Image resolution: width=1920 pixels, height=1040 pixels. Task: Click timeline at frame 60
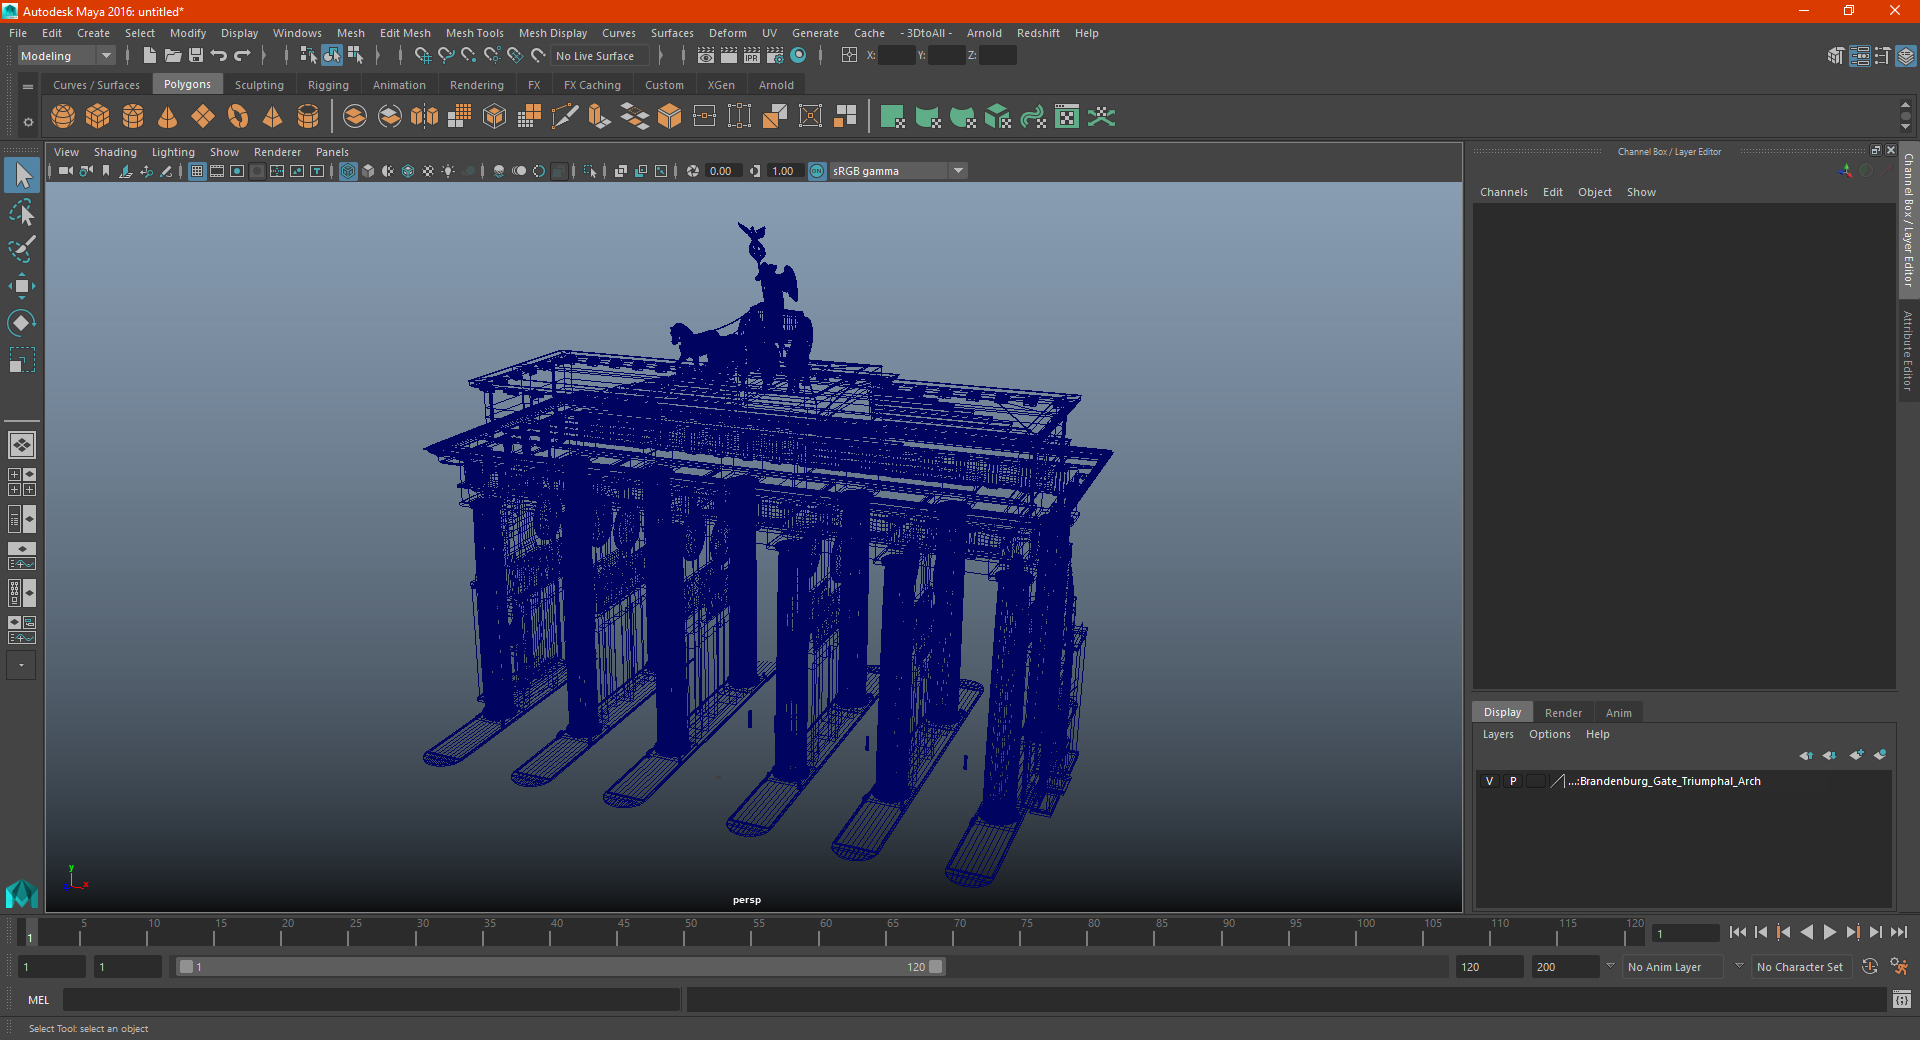point(826,932)
